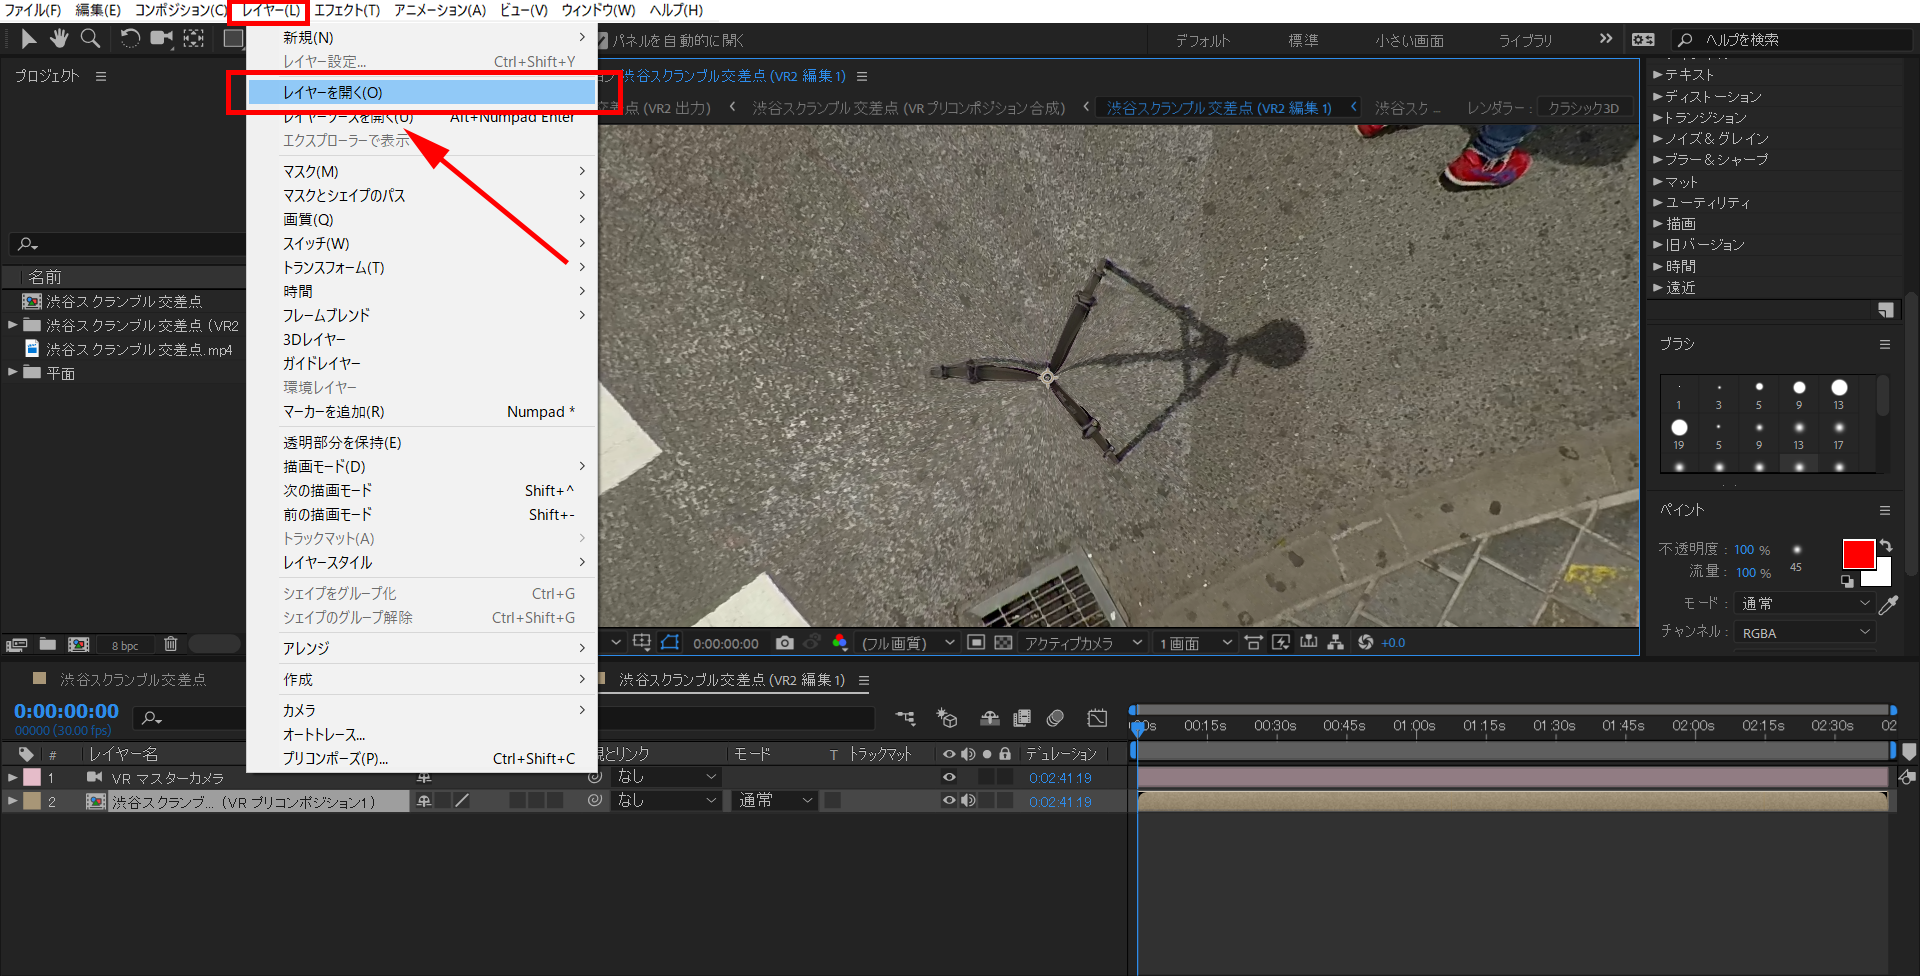Image resolution: width=1920 pixels, height=976 pixels.
Task: Open the 1画面 view layout dropdown
Action: (x=1195, y=643)
